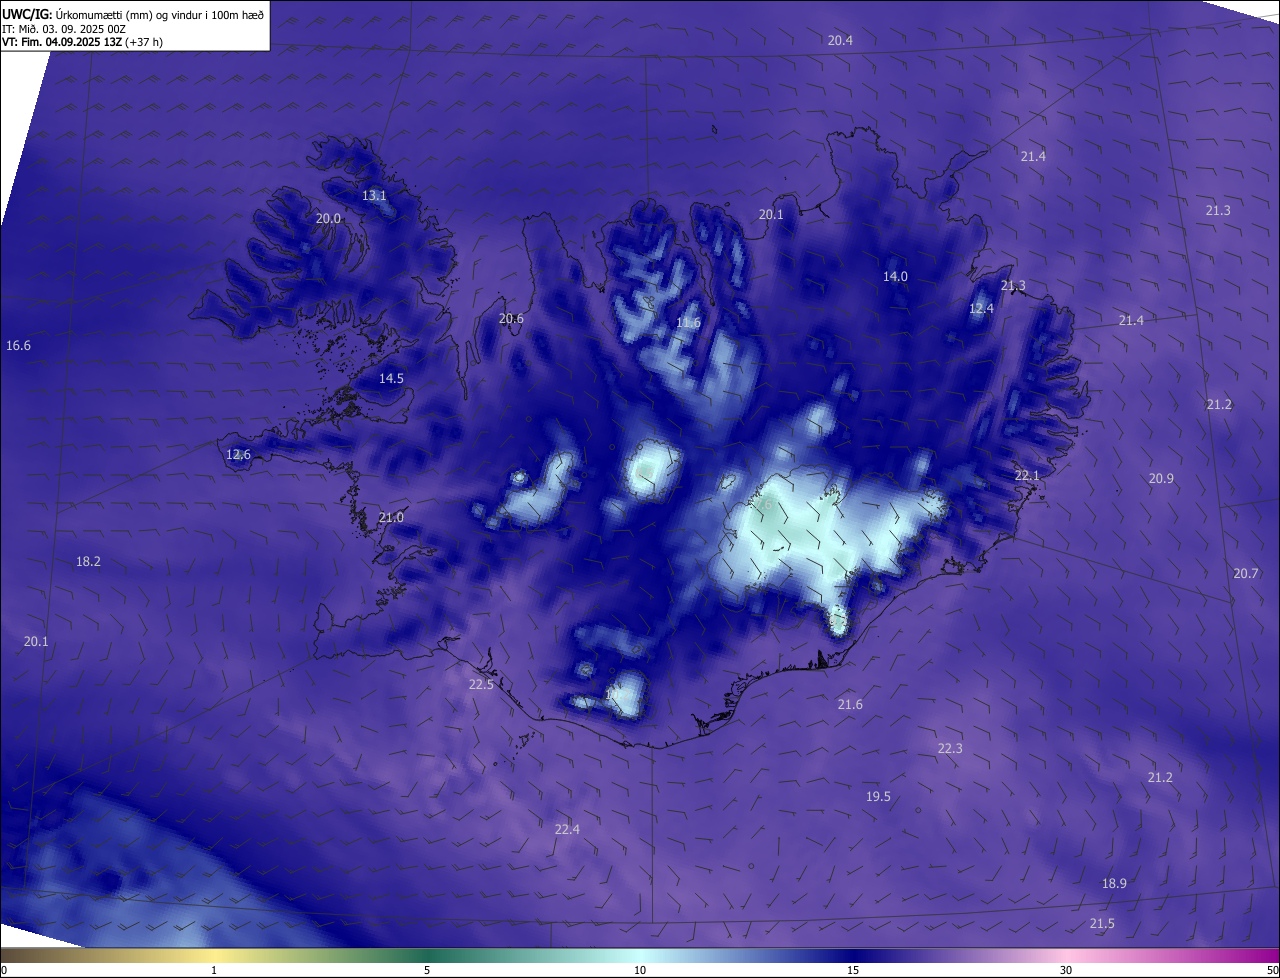The height and width of the screenshot is (978, 1280).
Task: Click the map title 'UWC/IG: Úrkomumætti (mm)' line
Action: (133, 15)
